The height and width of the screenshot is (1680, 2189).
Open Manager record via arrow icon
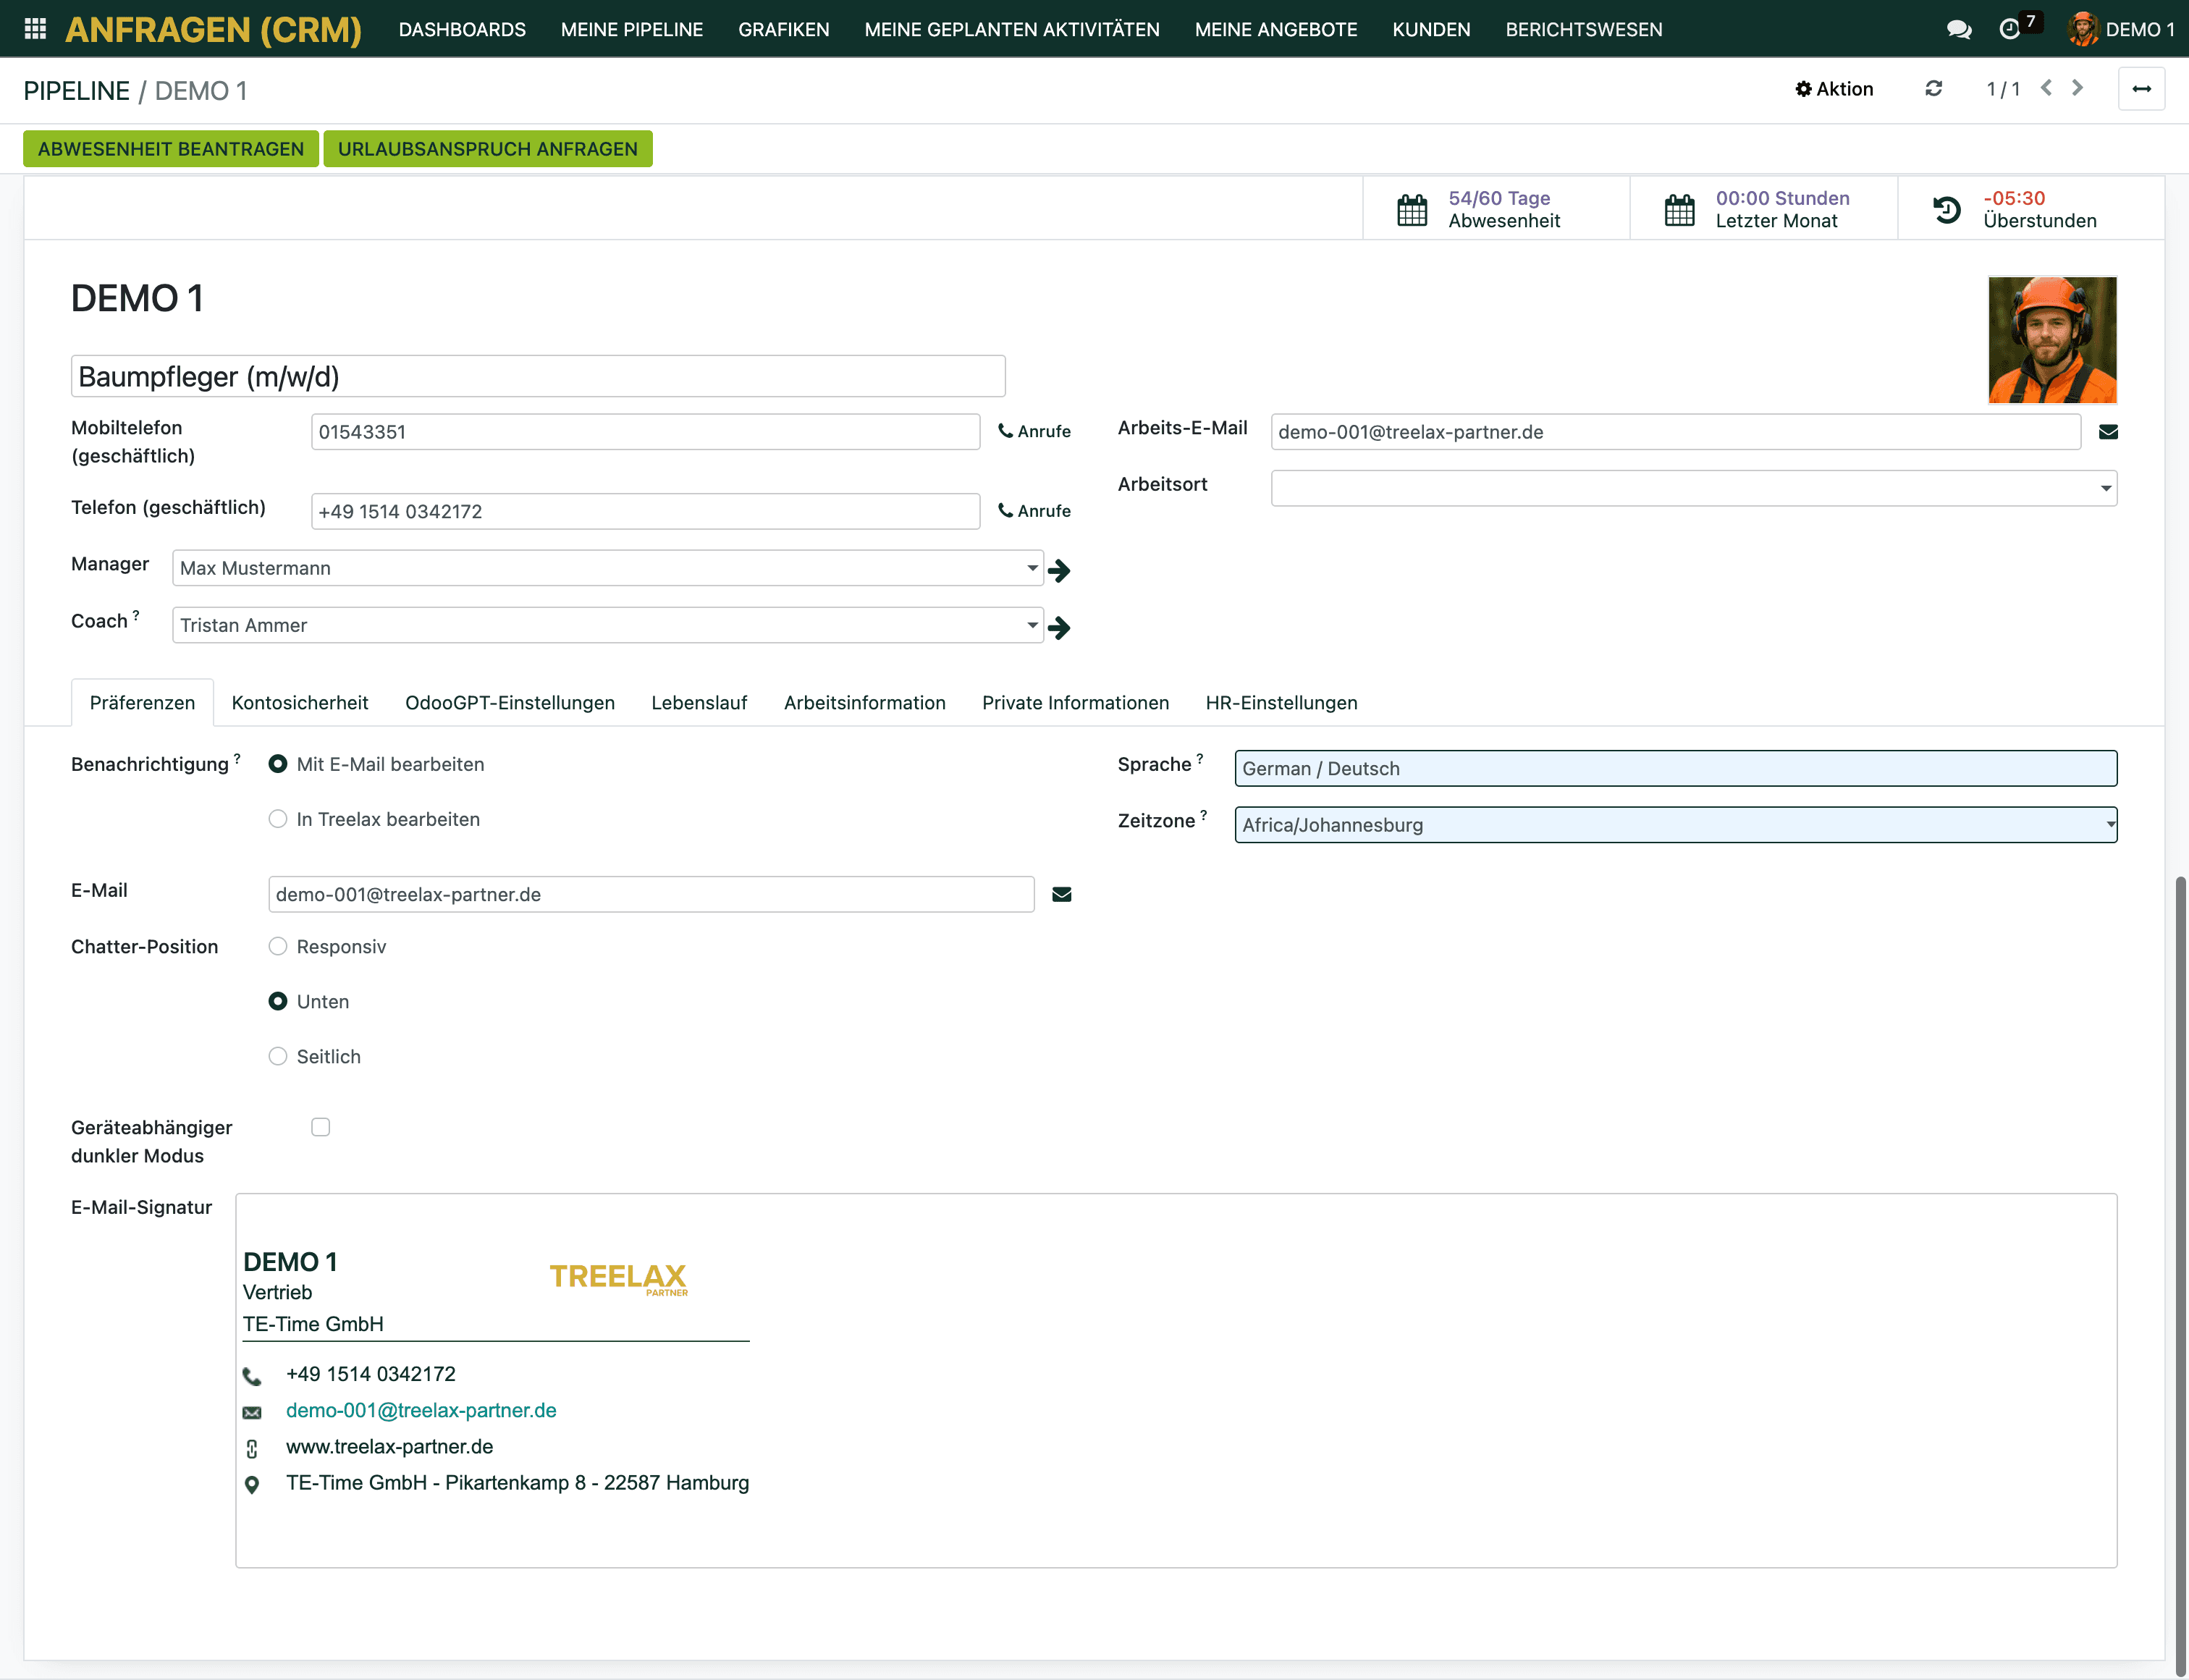pyautogui.click(x=1059, y=570)
